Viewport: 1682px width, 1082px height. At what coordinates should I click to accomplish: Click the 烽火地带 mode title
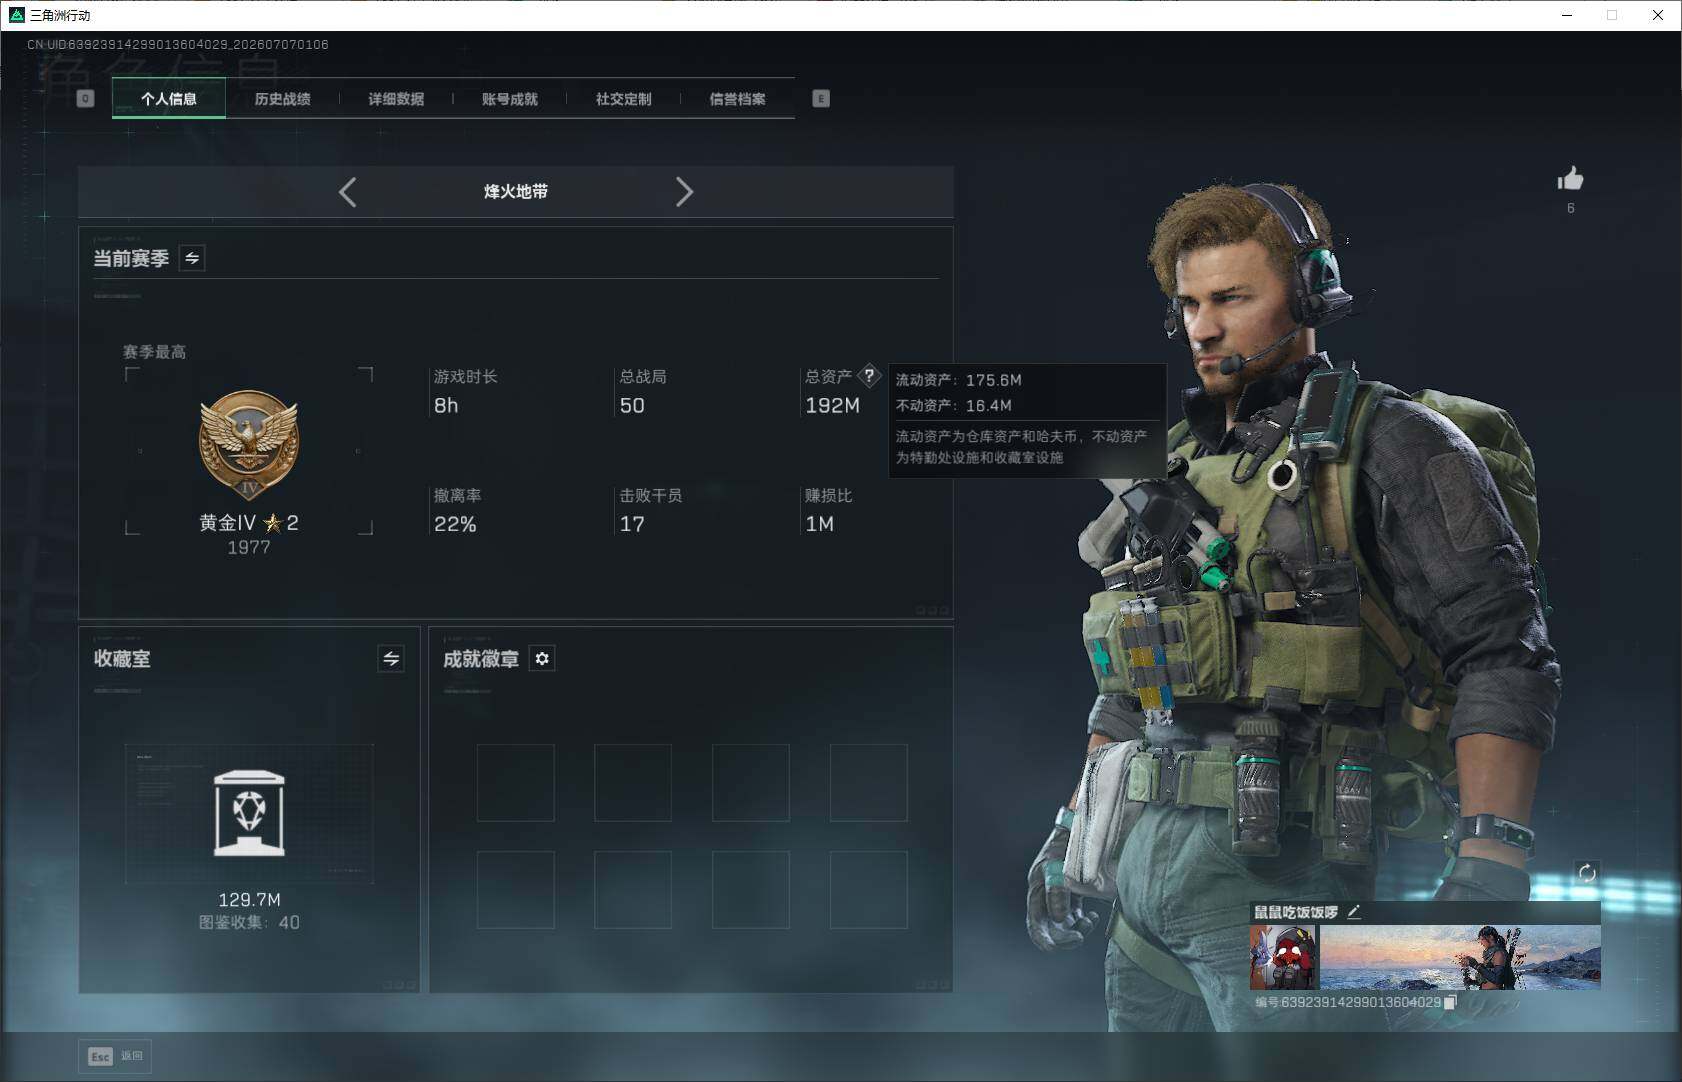tap(516, 192)
